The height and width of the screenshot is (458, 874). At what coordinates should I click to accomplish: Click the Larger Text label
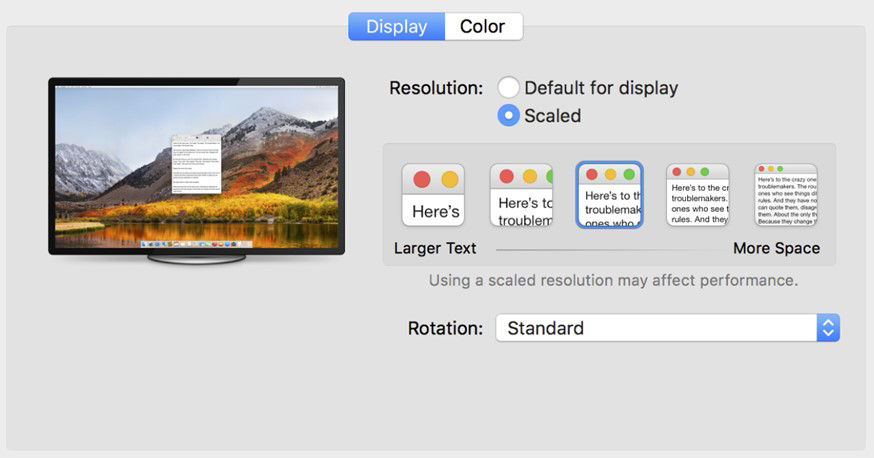point(435,248)
